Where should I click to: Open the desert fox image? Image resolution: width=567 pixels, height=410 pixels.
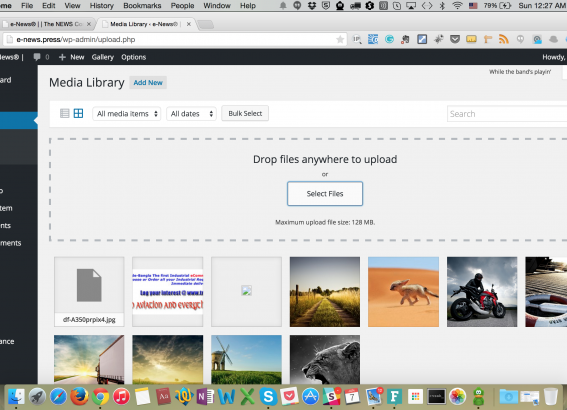point(403,292)
